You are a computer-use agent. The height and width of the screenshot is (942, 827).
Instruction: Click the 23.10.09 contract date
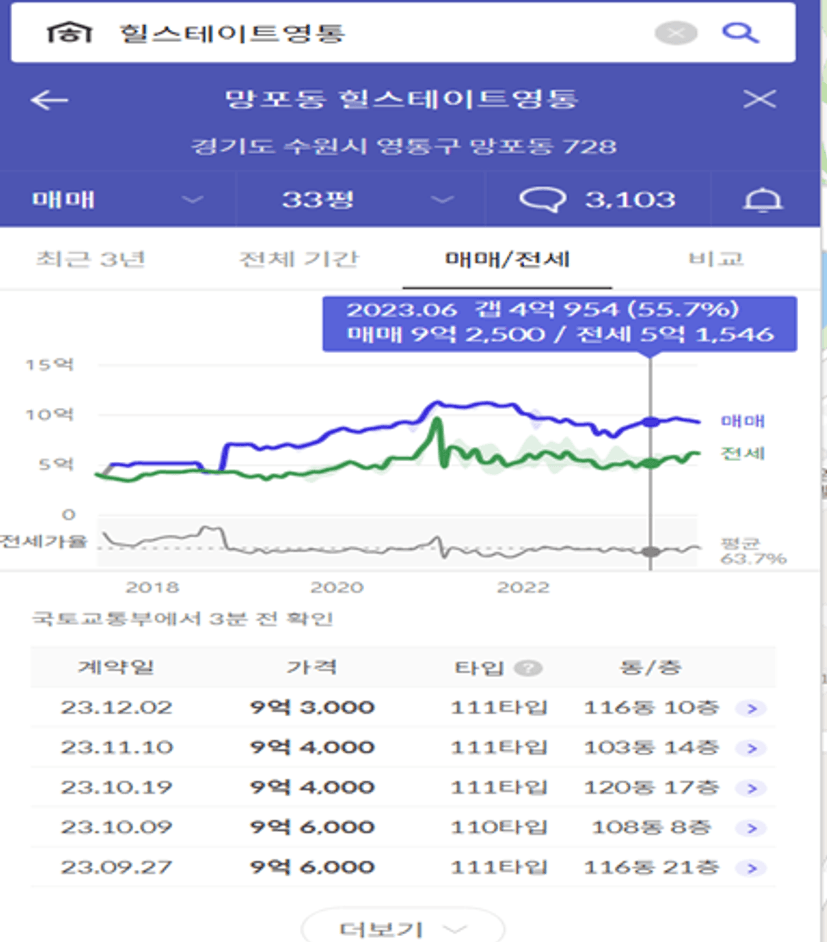pos(117,827)
